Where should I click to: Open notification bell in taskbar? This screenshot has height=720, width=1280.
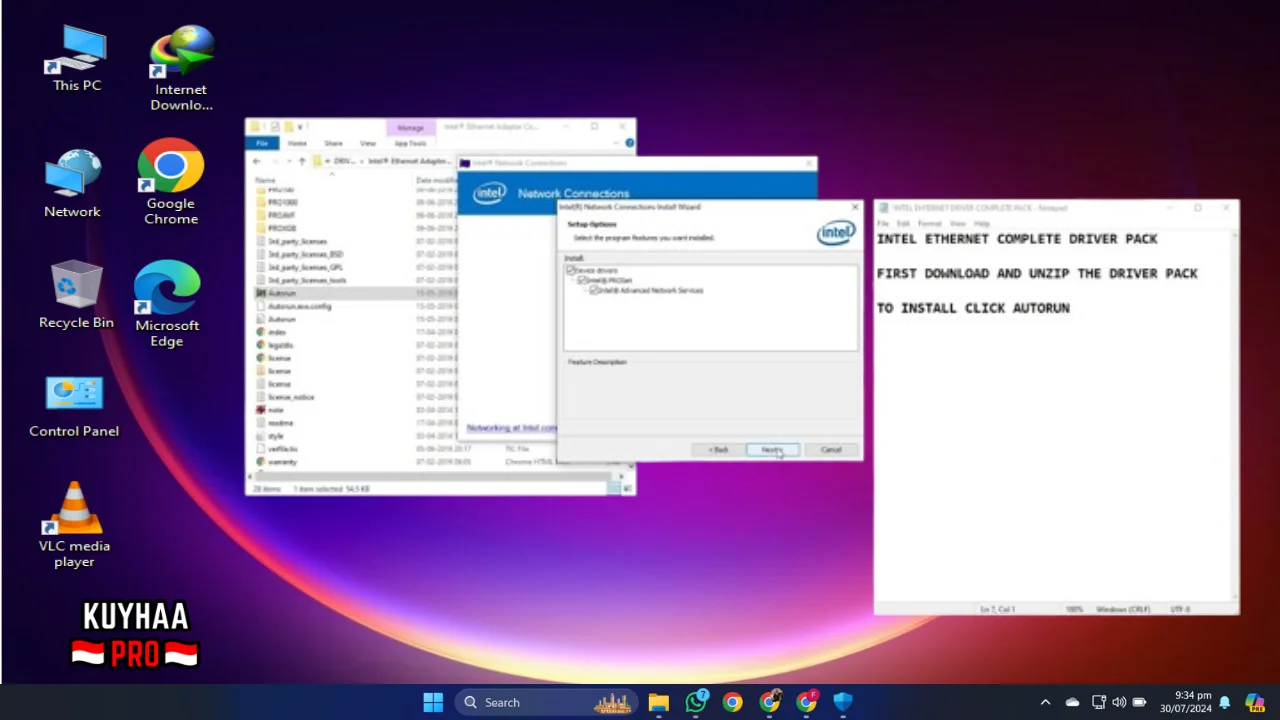point(1224,702)
